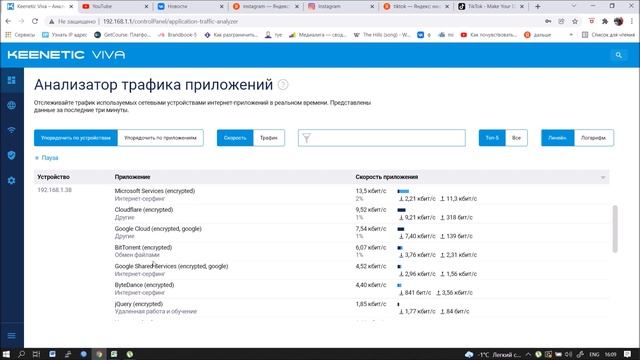Open the notification center icon
This screenshot has width=640, height=360.
[628, 354]
